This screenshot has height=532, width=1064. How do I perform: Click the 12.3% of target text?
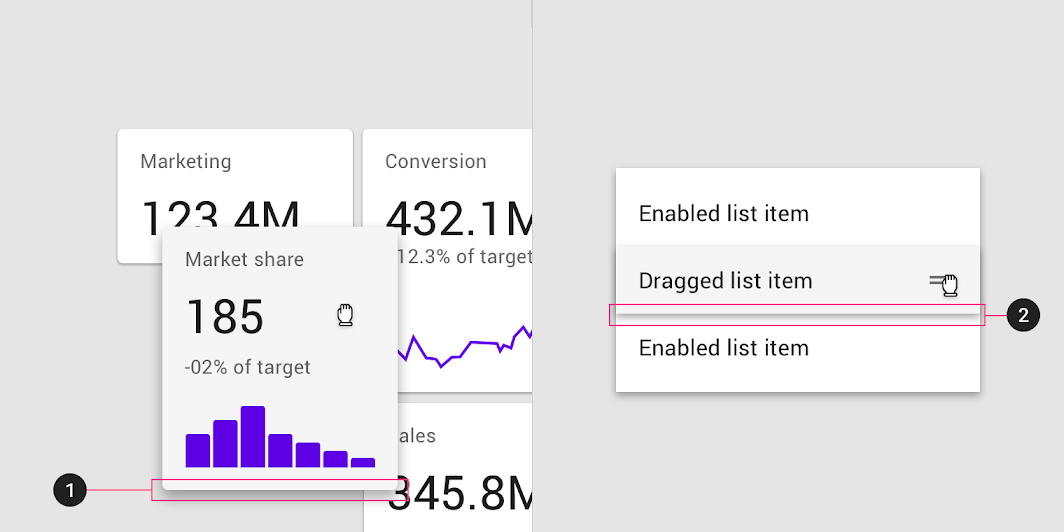(464, 256)
